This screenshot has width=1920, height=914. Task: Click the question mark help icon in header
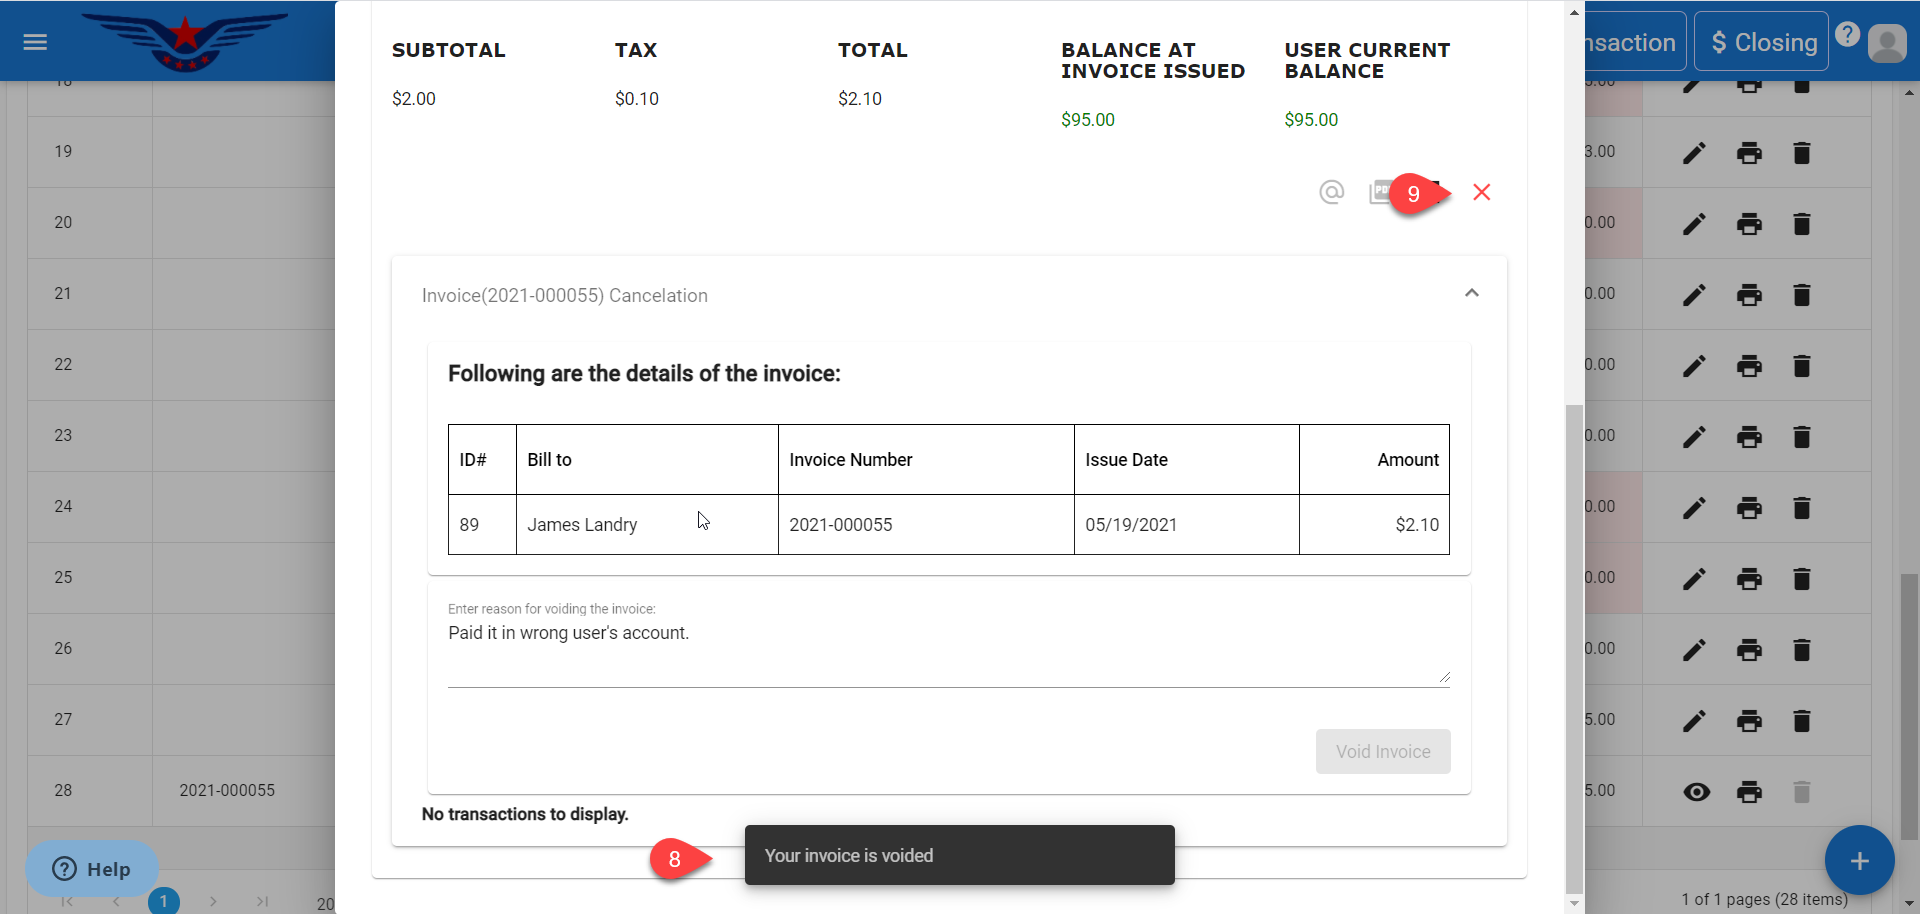(1847, 35)
